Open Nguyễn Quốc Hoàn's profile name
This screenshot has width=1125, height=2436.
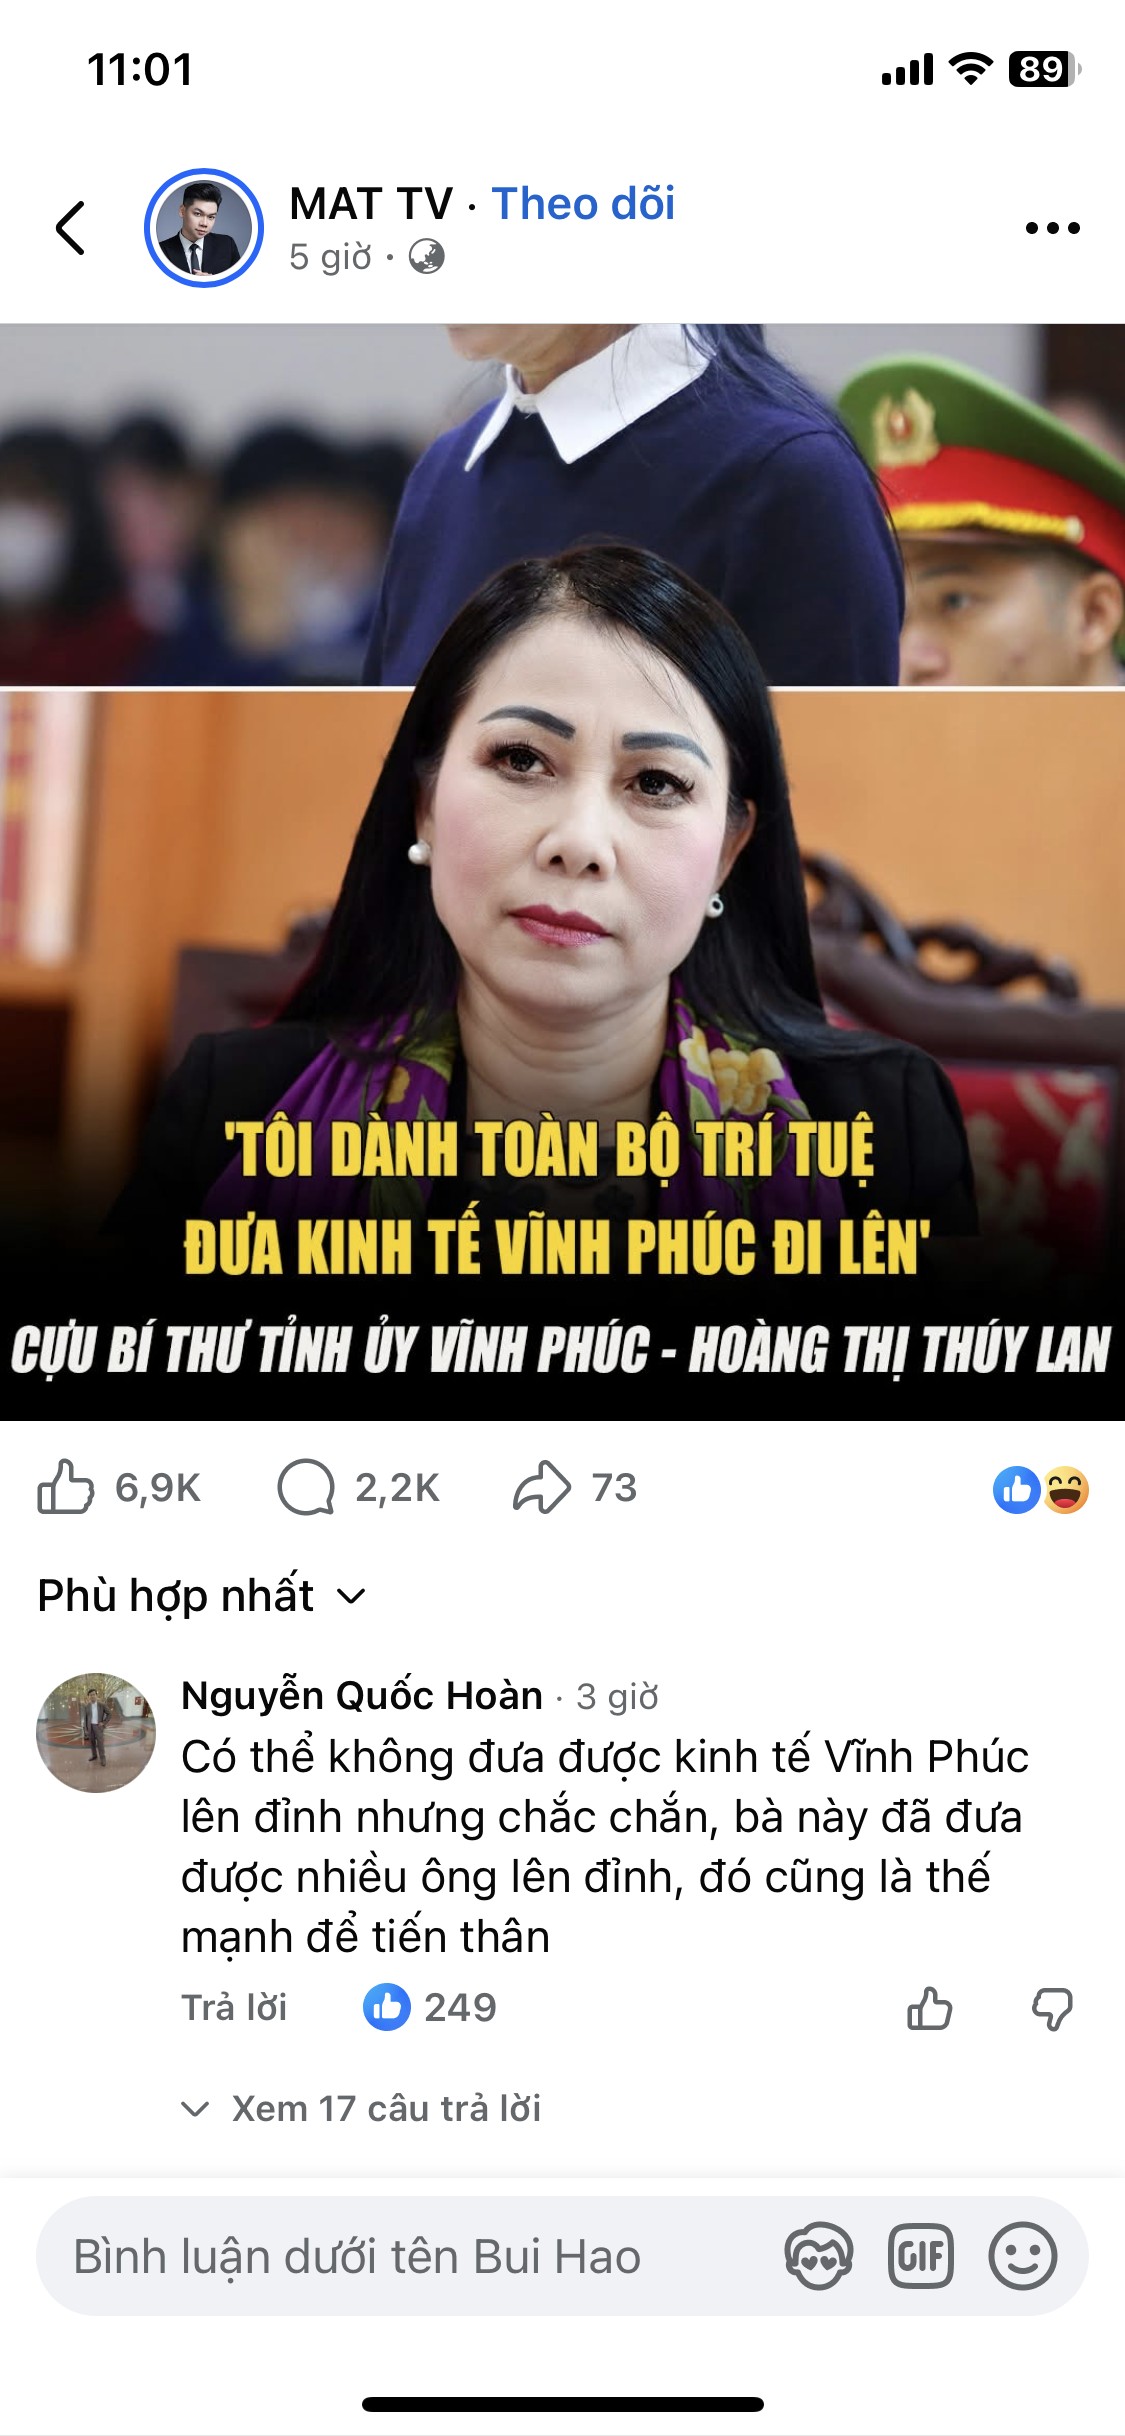tap(362, 1695)
